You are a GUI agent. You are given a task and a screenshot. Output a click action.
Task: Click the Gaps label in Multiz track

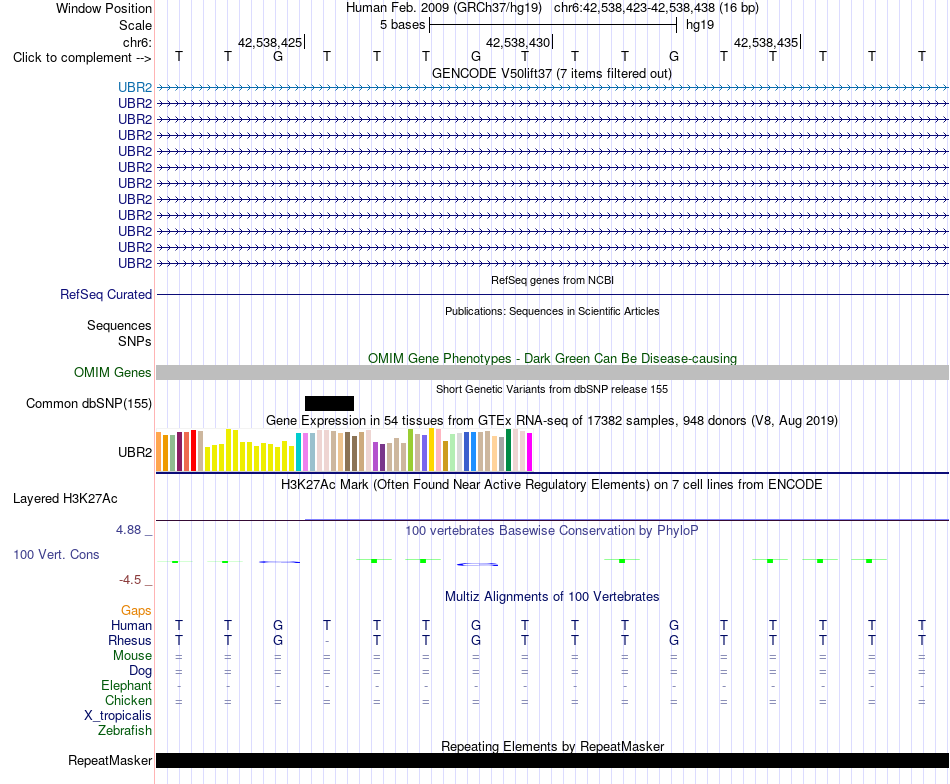point(136,611)
